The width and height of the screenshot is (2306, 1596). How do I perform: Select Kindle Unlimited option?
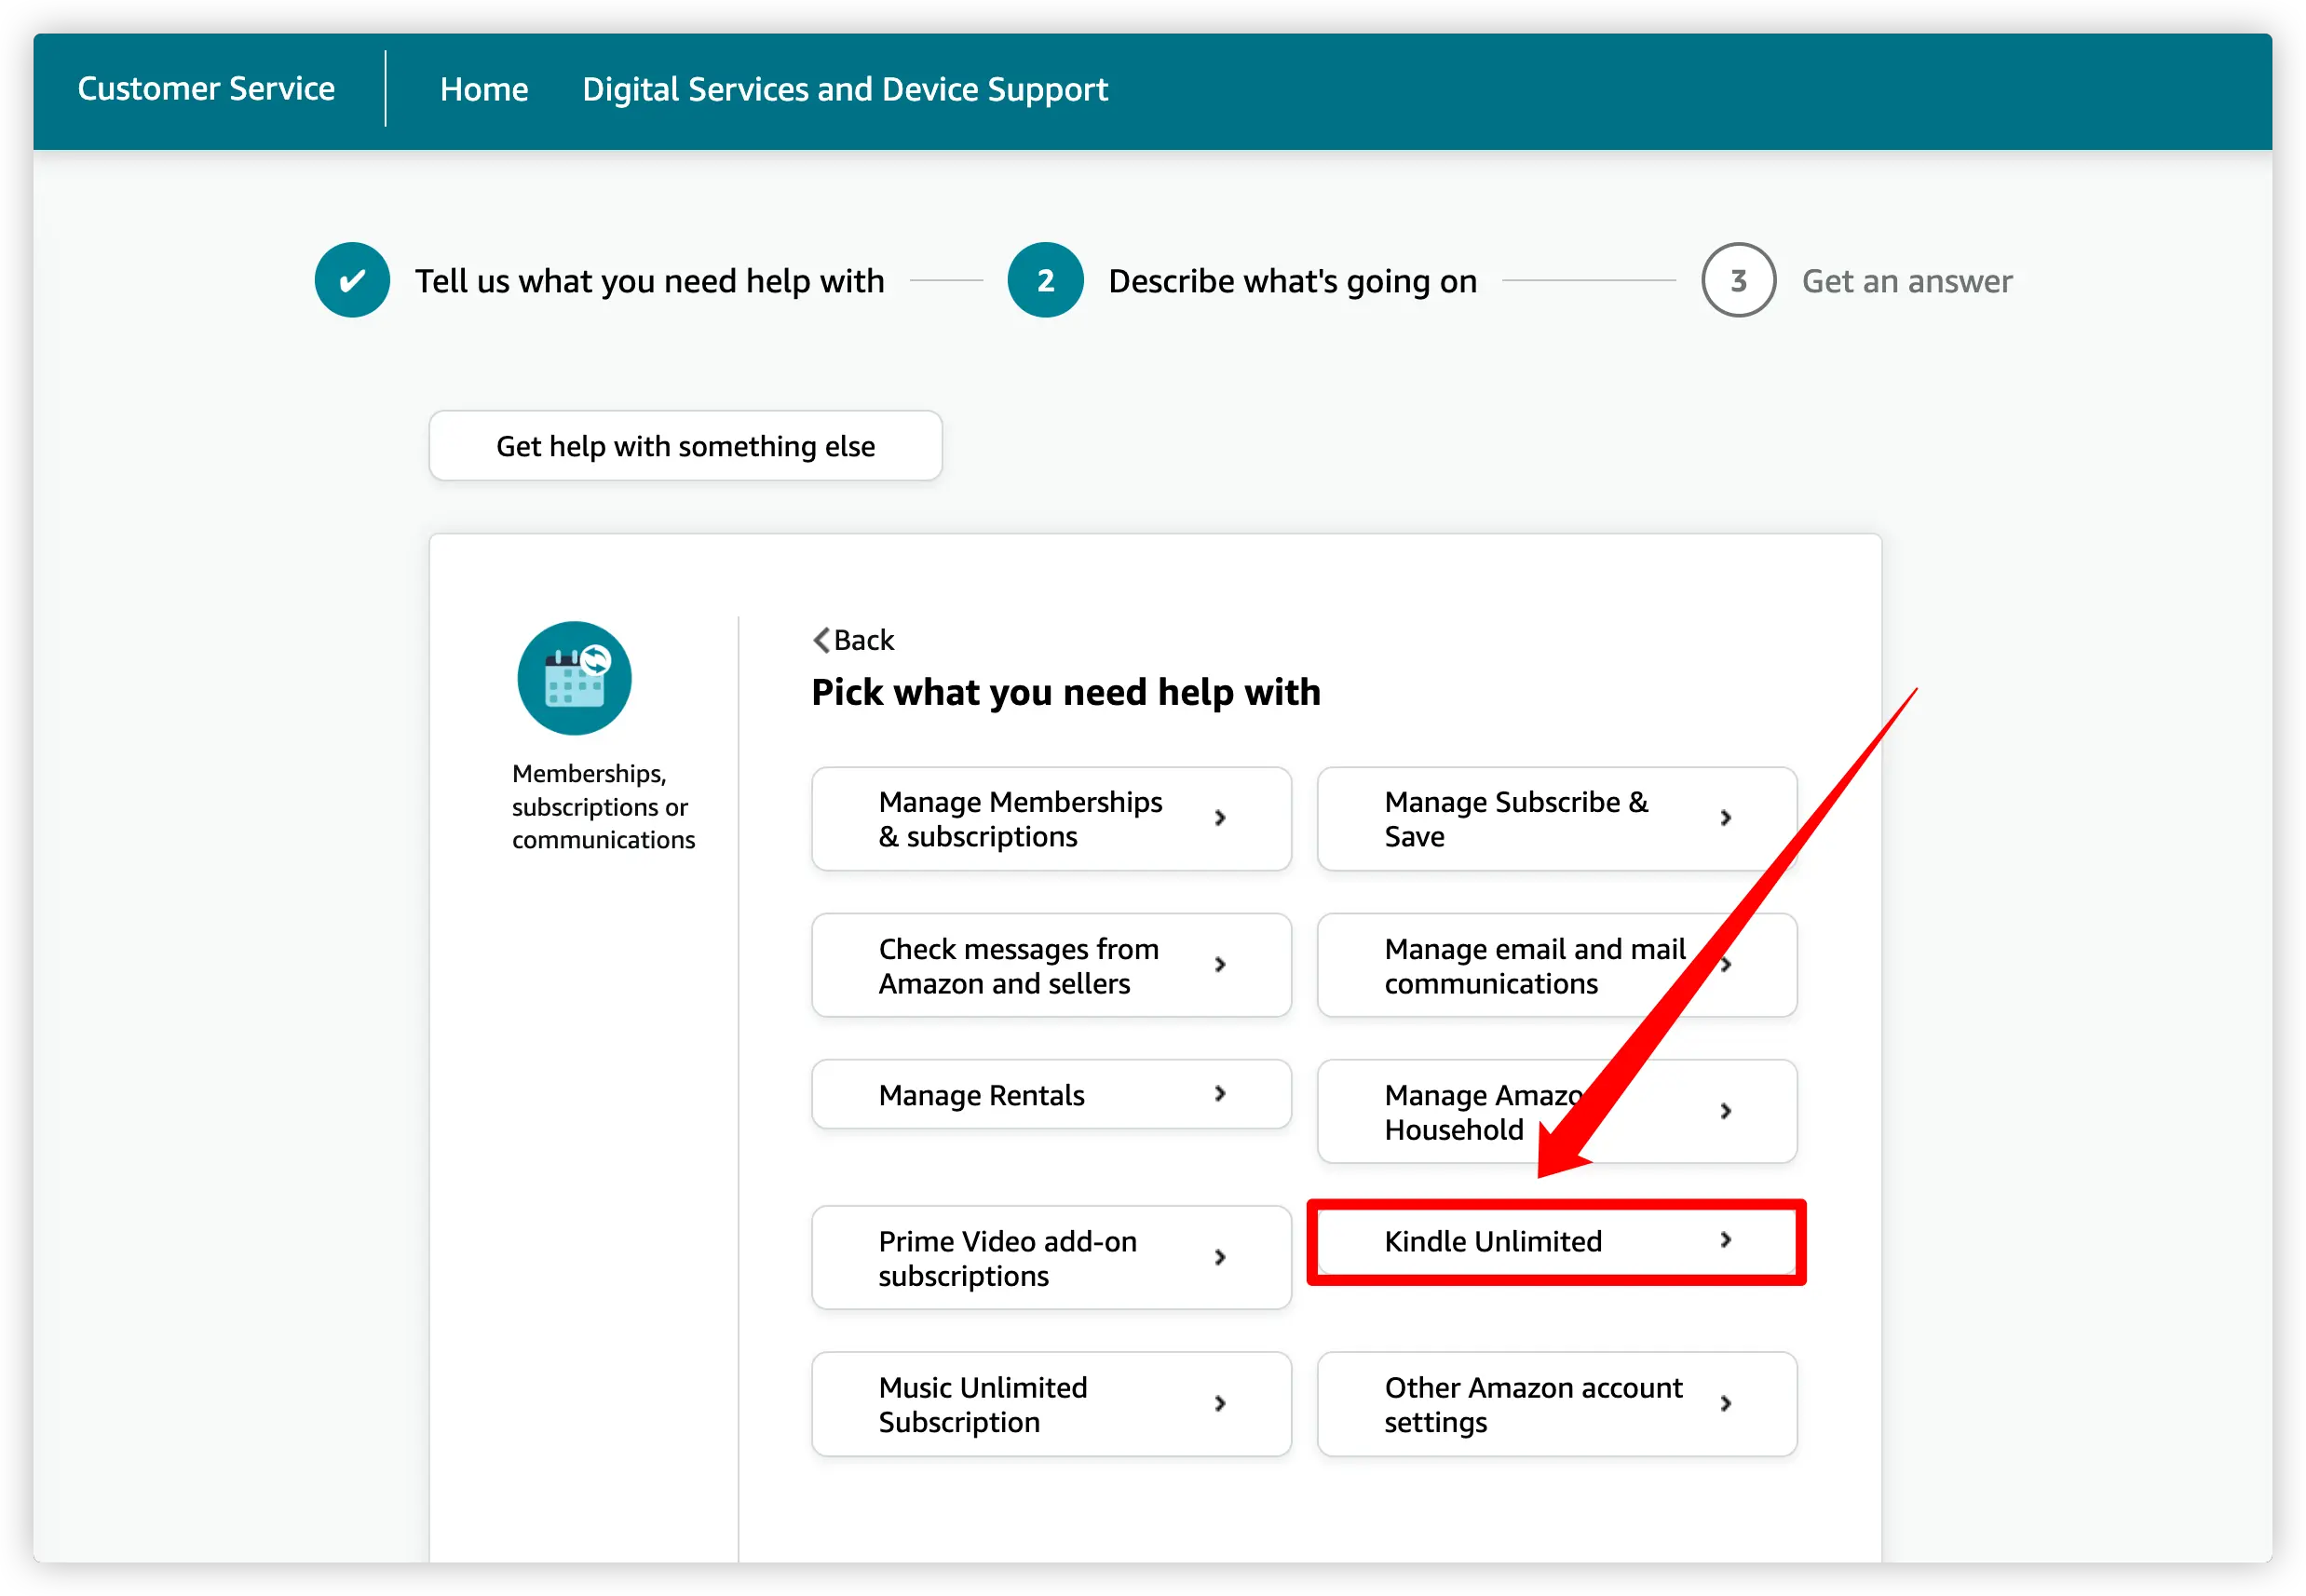click(1556, 1241)
